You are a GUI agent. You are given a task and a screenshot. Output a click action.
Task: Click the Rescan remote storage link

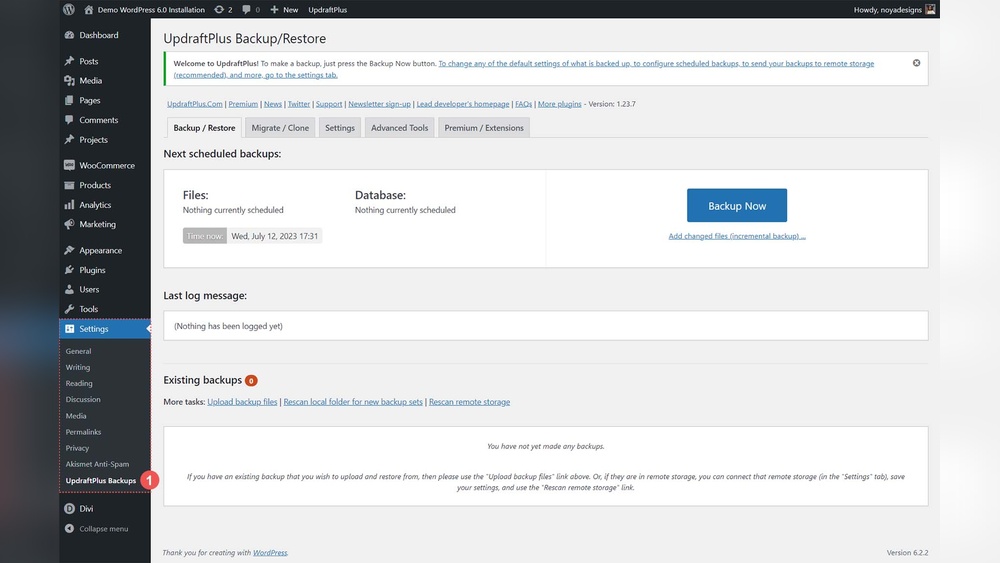pos(469,402)
